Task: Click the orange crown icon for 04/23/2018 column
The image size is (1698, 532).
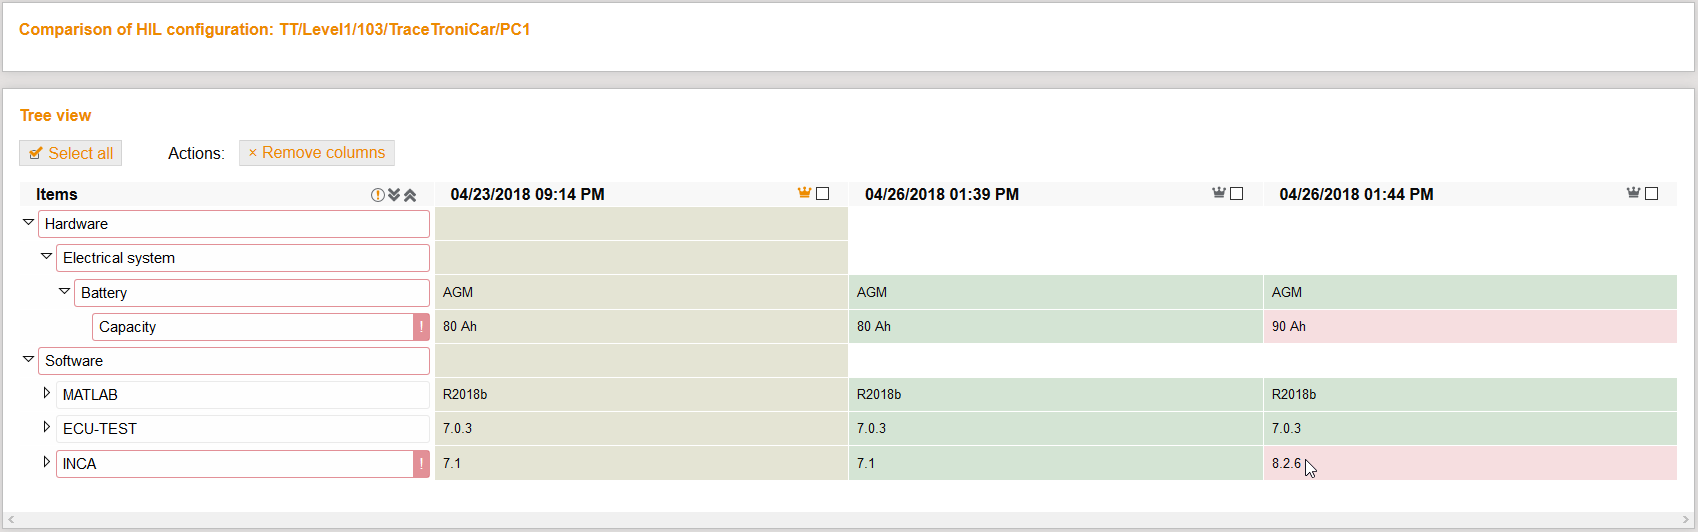Action: [x=804, y=193]
